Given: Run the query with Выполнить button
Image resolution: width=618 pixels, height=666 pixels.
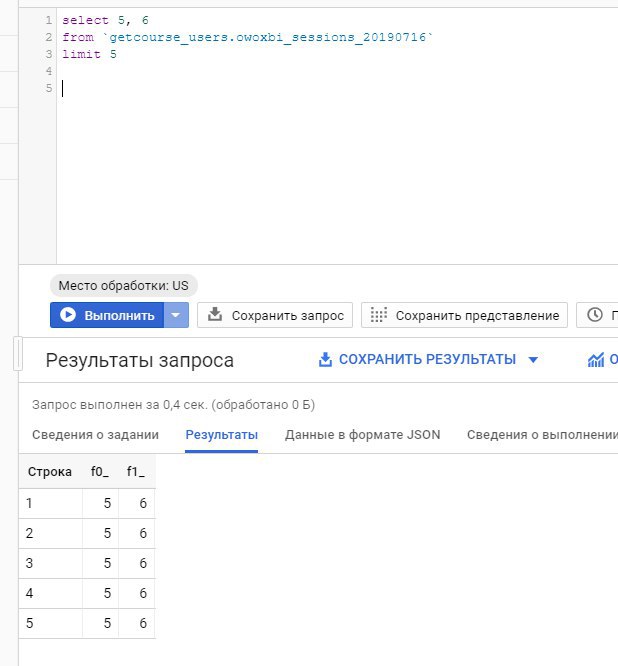Looking at the screenshot, I should [x=107, y=315].
